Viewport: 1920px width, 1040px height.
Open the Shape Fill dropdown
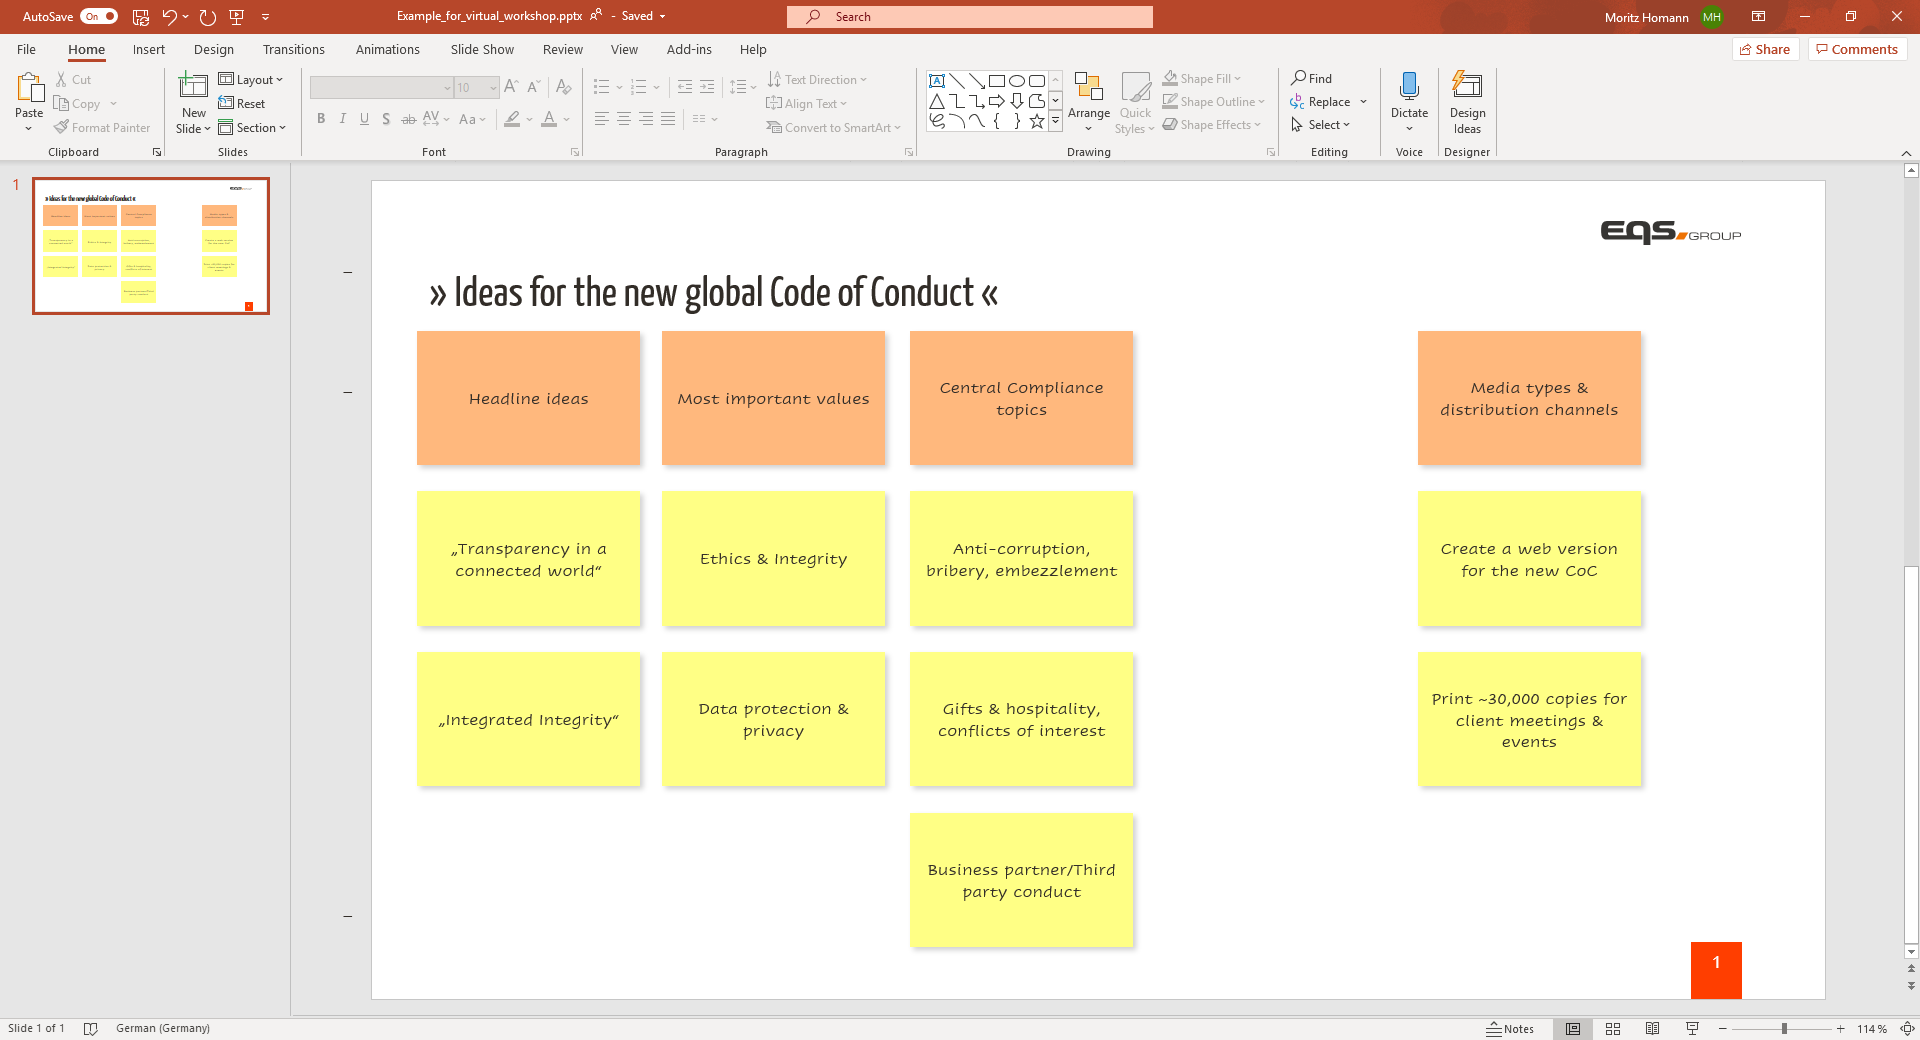(1201, 79)
